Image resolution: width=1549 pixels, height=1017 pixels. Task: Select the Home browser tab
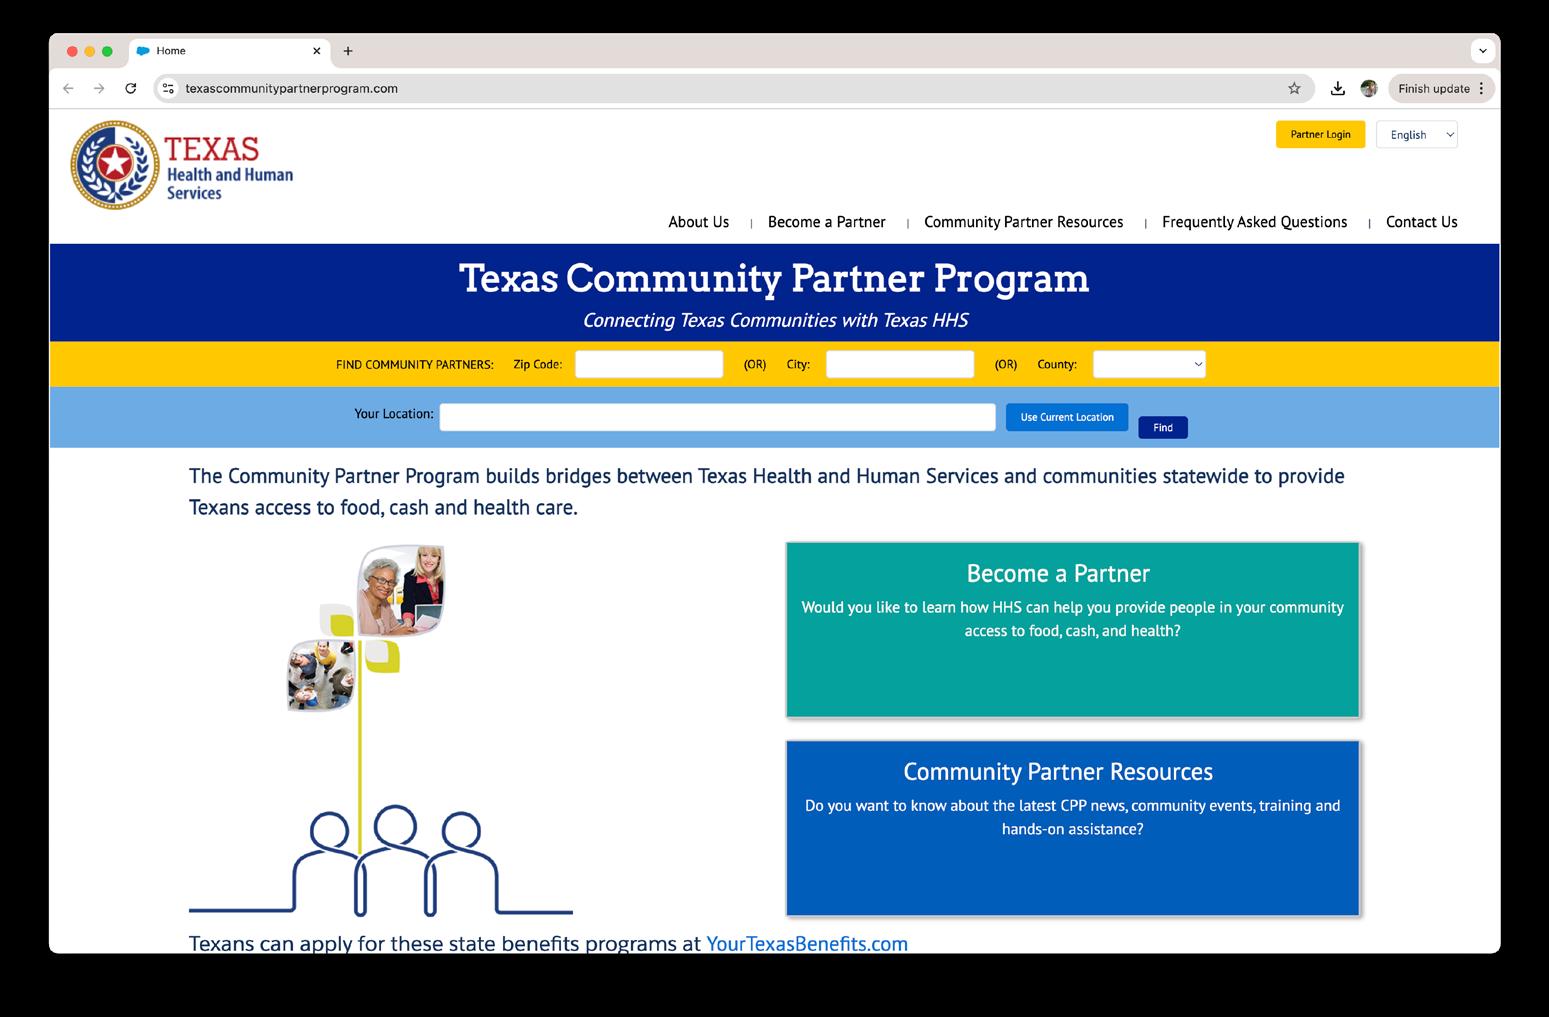229,51
